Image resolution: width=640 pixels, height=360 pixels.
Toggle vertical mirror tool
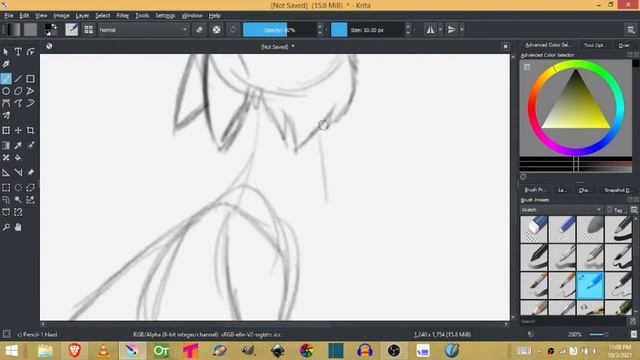[451, 30]
